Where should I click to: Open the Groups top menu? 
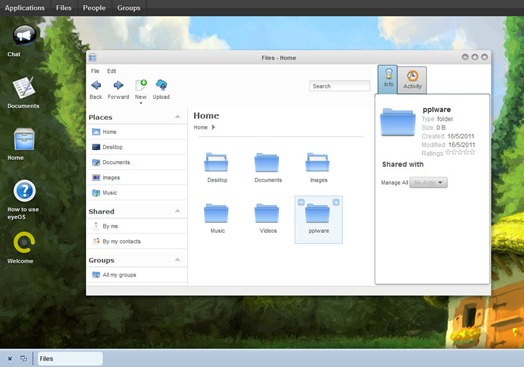point(129,8)
